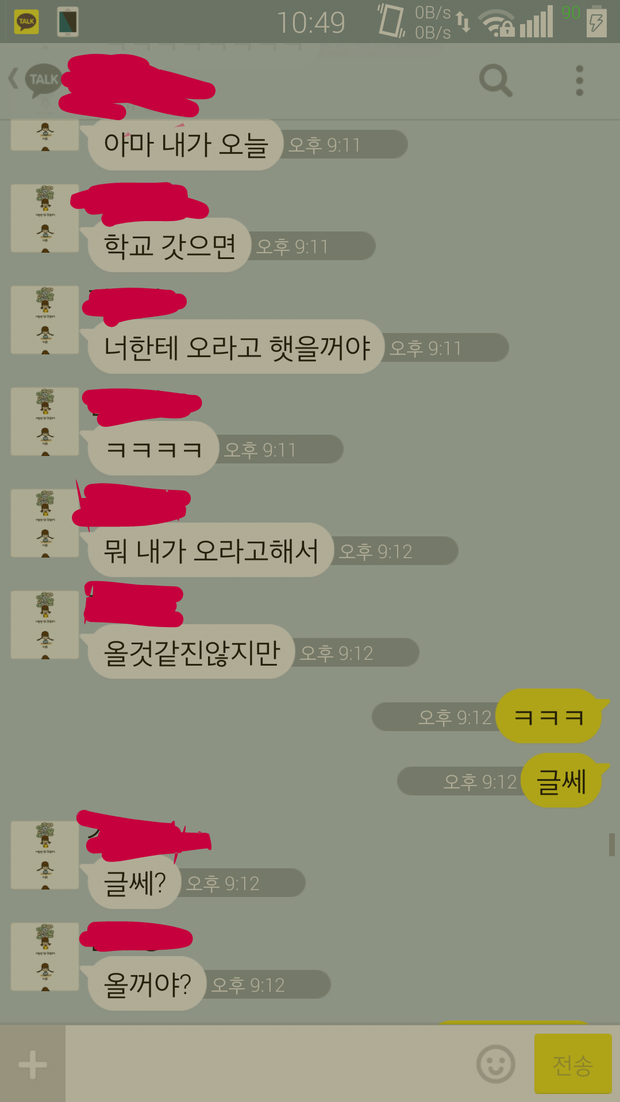
Task: Select the yellow 글쎄 sent message bubble
Action: pyautogui.click(x=561, y=780)
